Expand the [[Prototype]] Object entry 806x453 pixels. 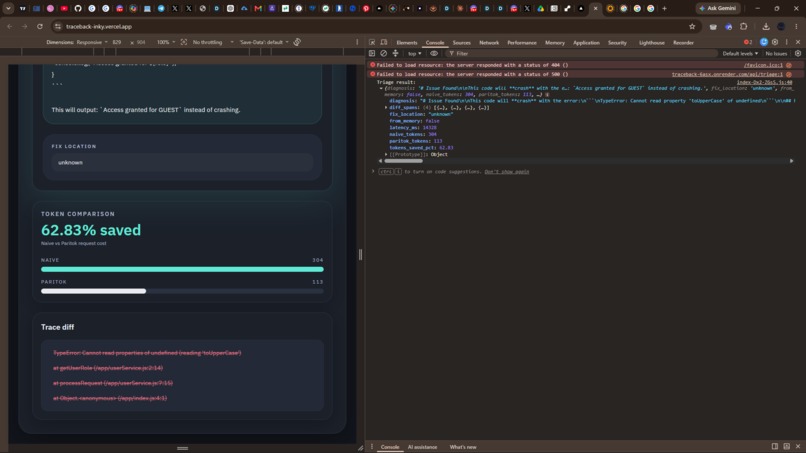coord(386,154)
